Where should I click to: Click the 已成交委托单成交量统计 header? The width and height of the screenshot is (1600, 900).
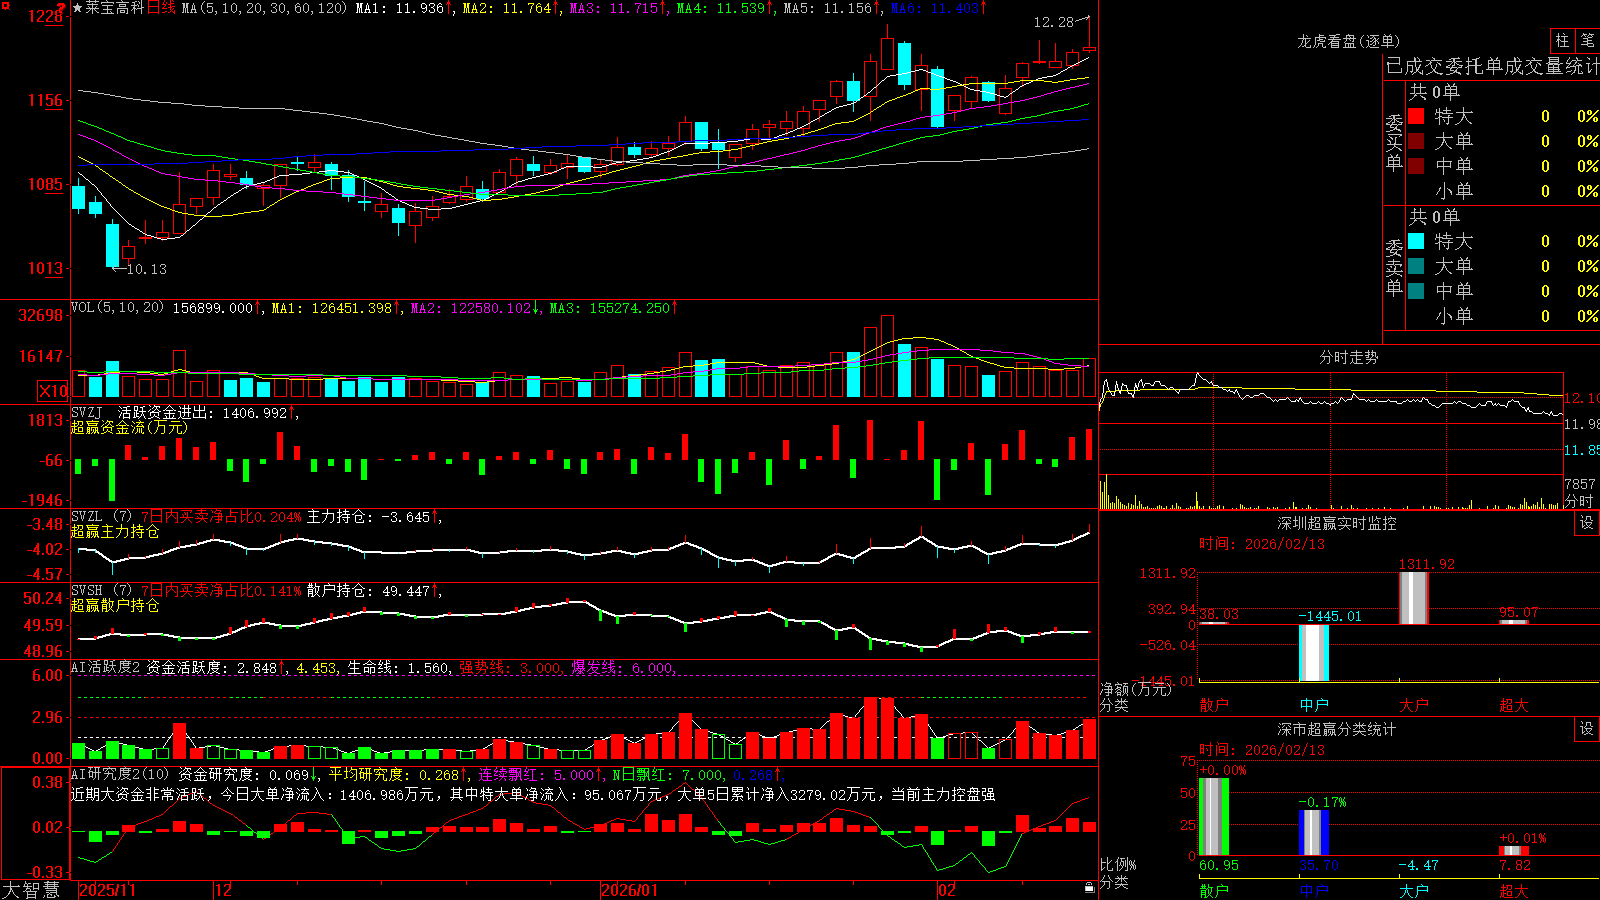click(1492, 66)
